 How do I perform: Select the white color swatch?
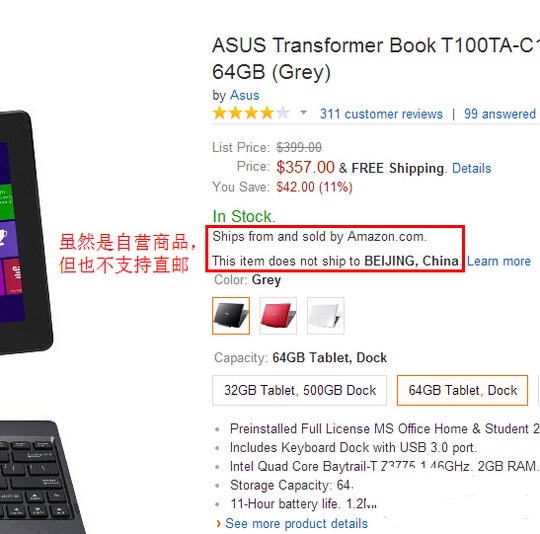(325, 316)
